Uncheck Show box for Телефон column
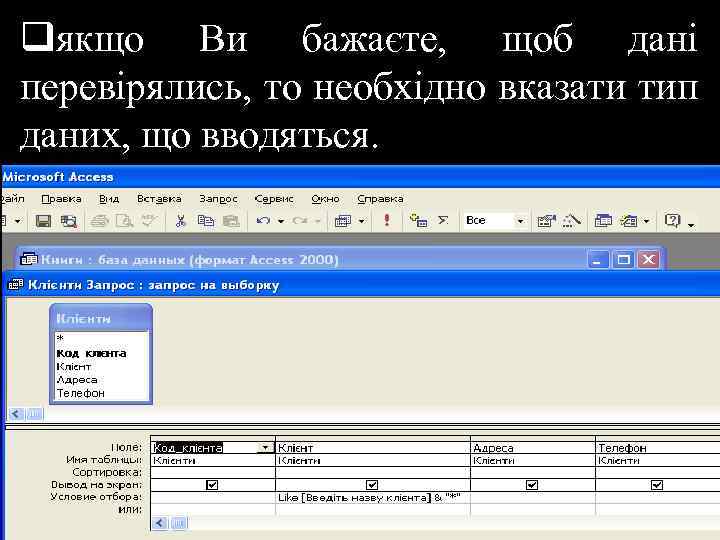Viewport: 720px width, 540px height. coord(657,484)
